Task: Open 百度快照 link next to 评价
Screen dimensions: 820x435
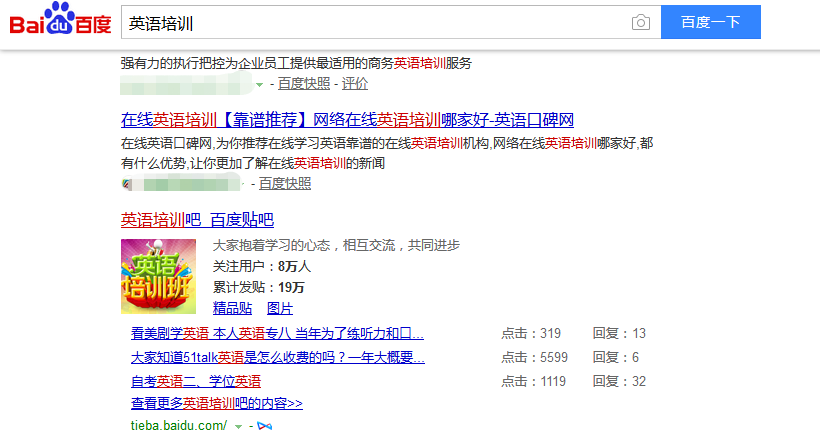Action: [x=304, y=84]
